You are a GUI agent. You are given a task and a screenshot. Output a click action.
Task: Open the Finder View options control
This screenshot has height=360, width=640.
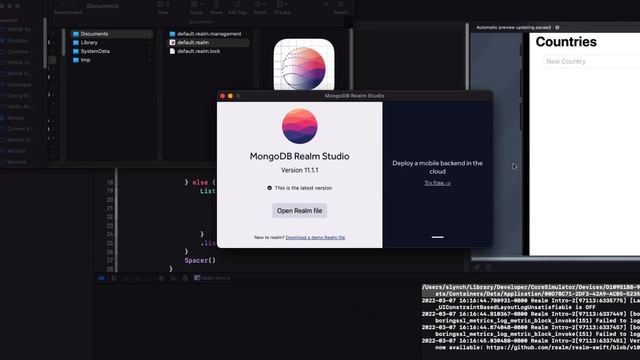[163, 4]
